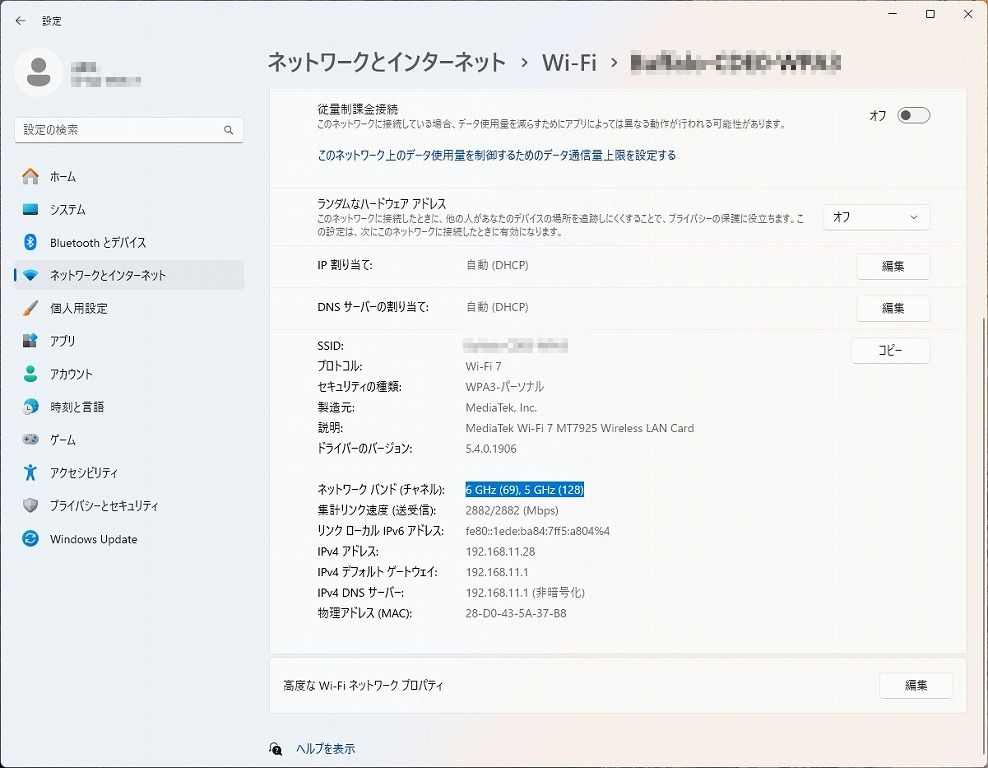Click the アカウント person icon

pyautogui.click(x=30, y=374)
